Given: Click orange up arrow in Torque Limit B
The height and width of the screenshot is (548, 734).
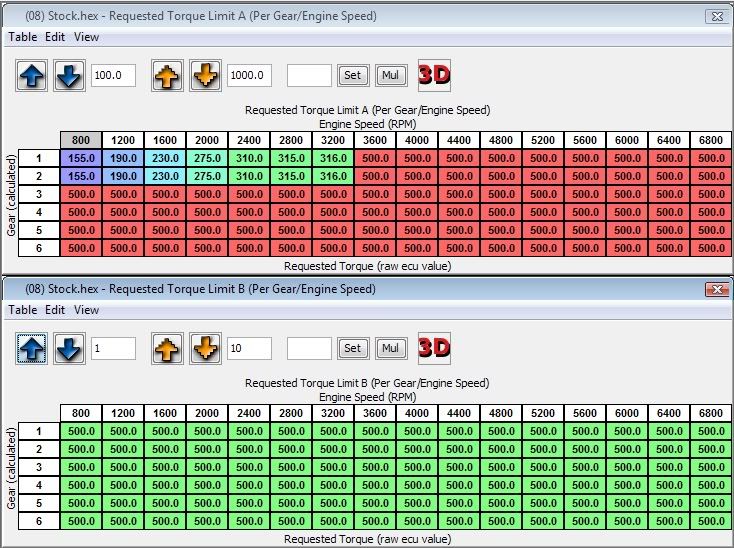Looking at the screenshot, I should pyautogui.click(x=168, y=348).
